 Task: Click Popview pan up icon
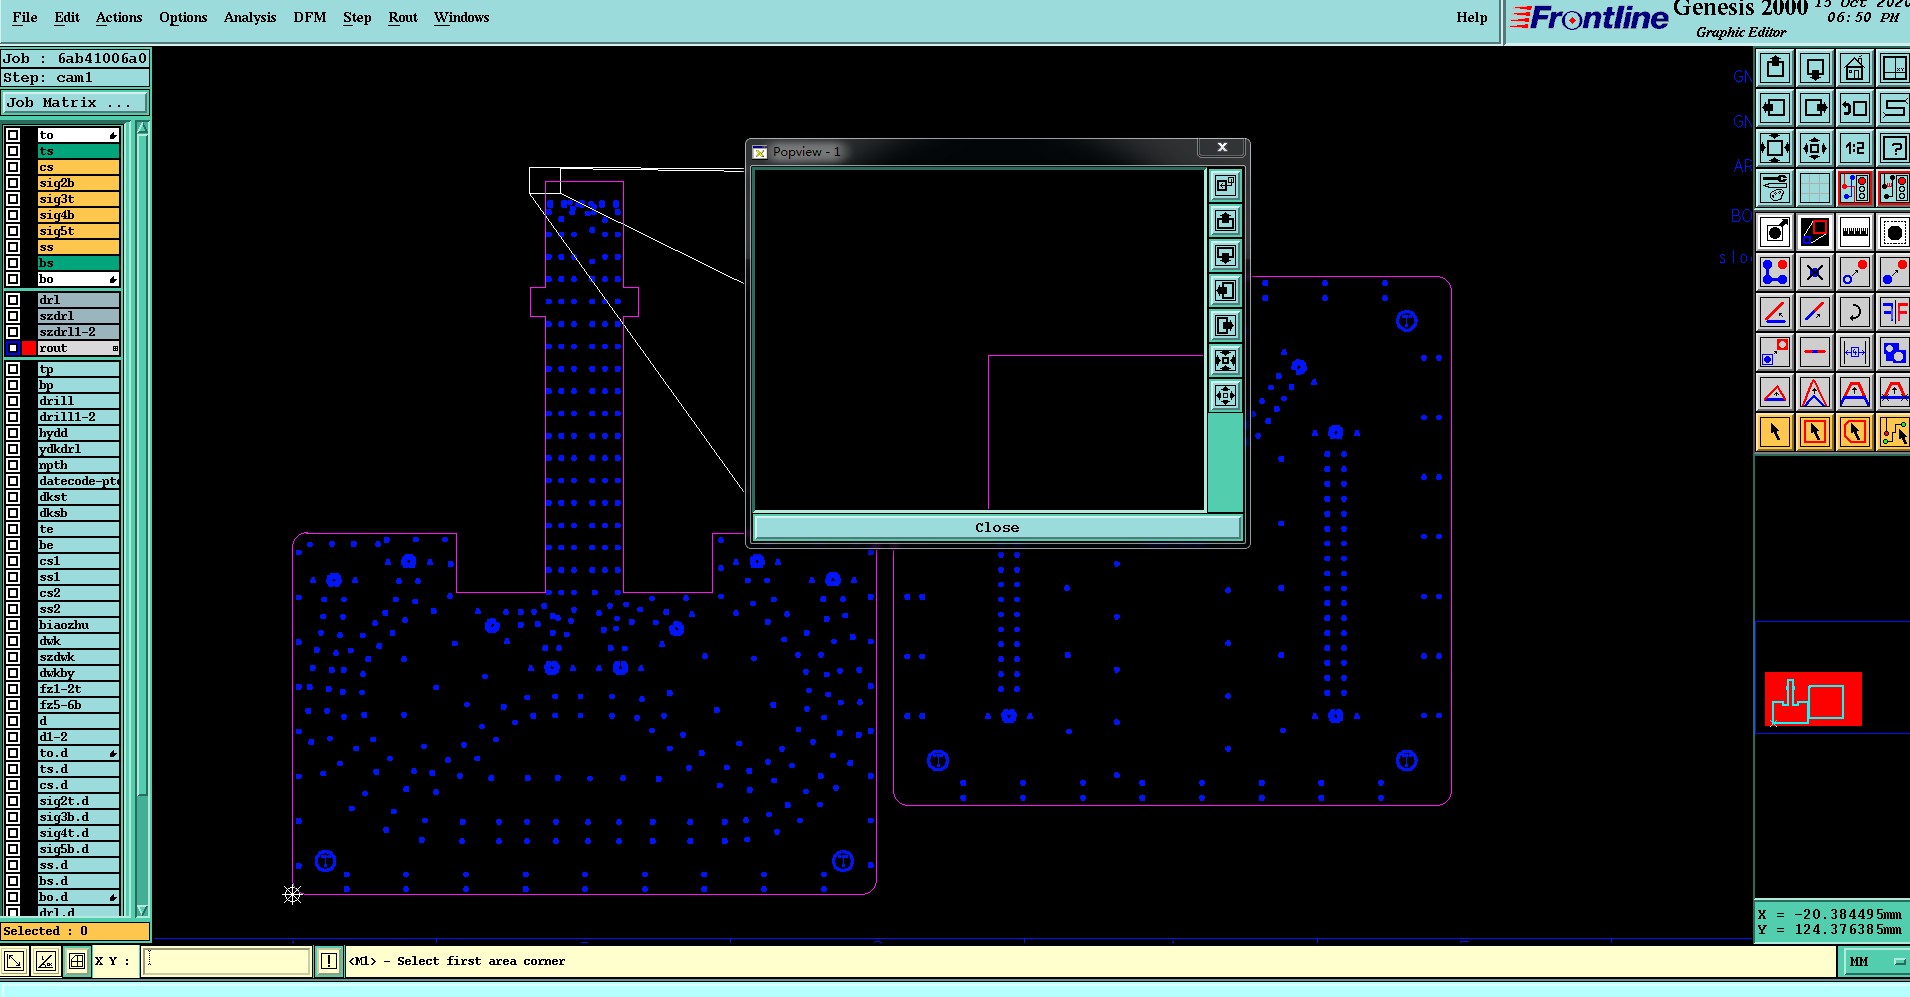1226,221
